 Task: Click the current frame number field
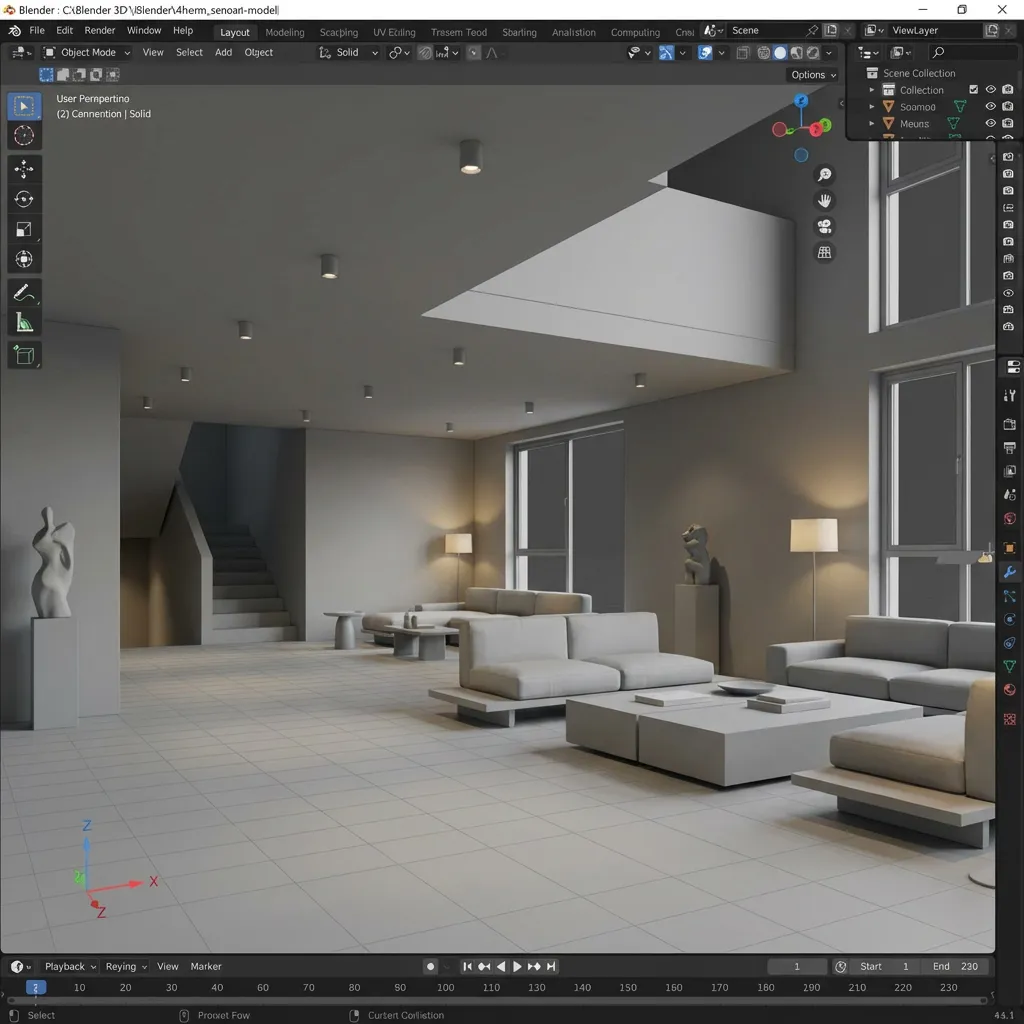click(797, 966)
